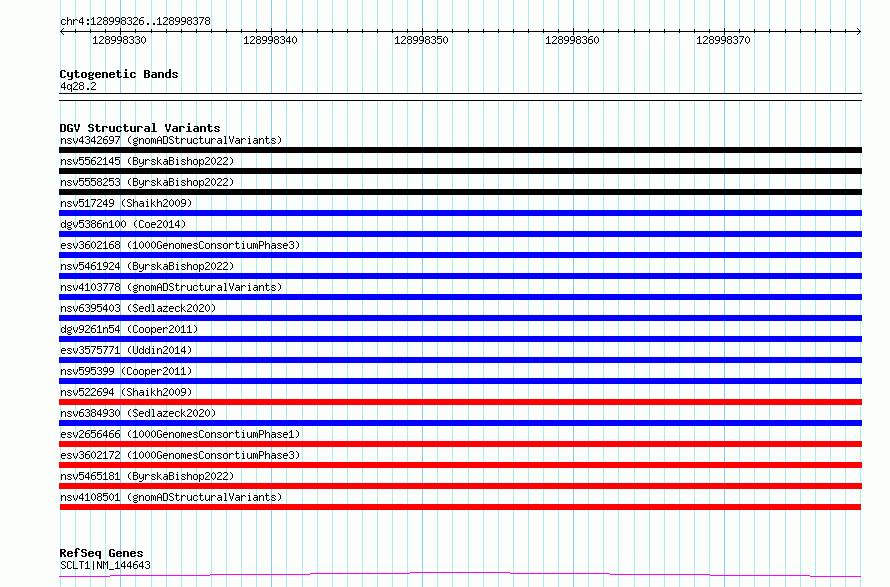The image size is (890, 587).
Task: Select the Cytogenetic Bands track title
Action: click(x=119, y=74)
